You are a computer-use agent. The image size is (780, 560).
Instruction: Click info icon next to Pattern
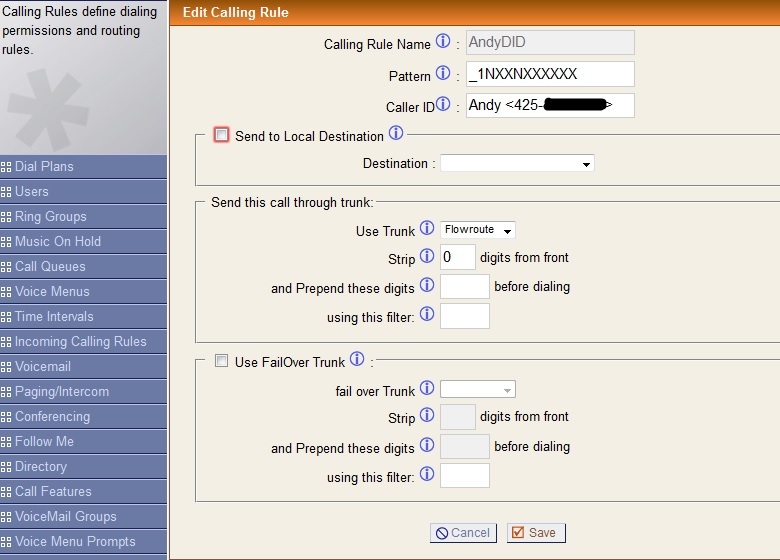point(443,73)
